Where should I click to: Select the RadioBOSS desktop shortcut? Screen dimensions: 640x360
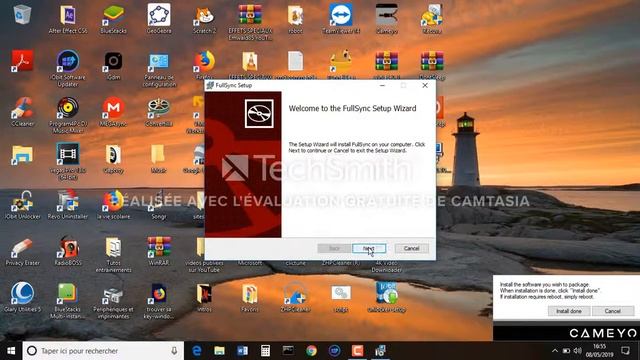pyautogui.click(x=68, y=251)
